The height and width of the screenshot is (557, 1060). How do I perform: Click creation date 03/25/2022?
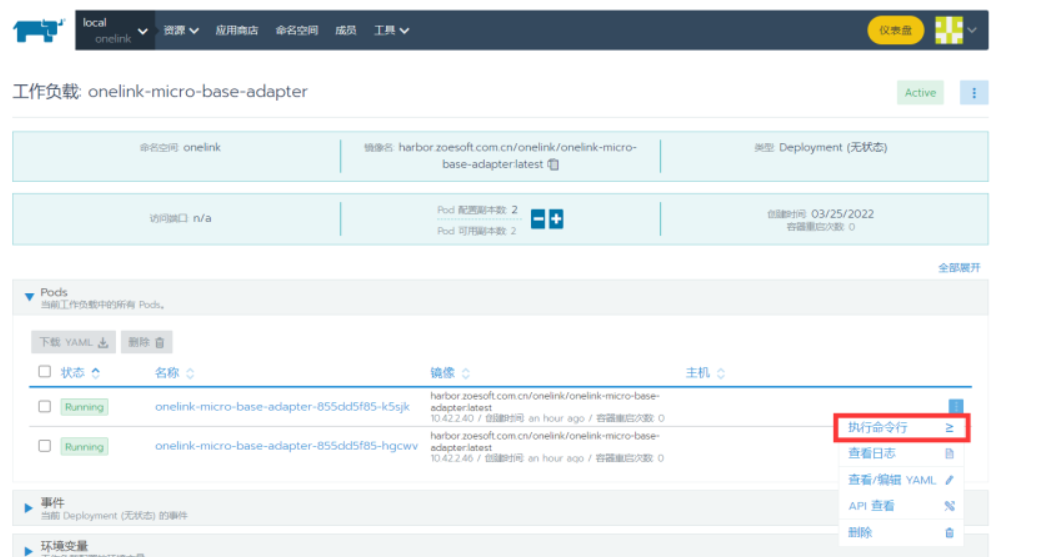842,214
